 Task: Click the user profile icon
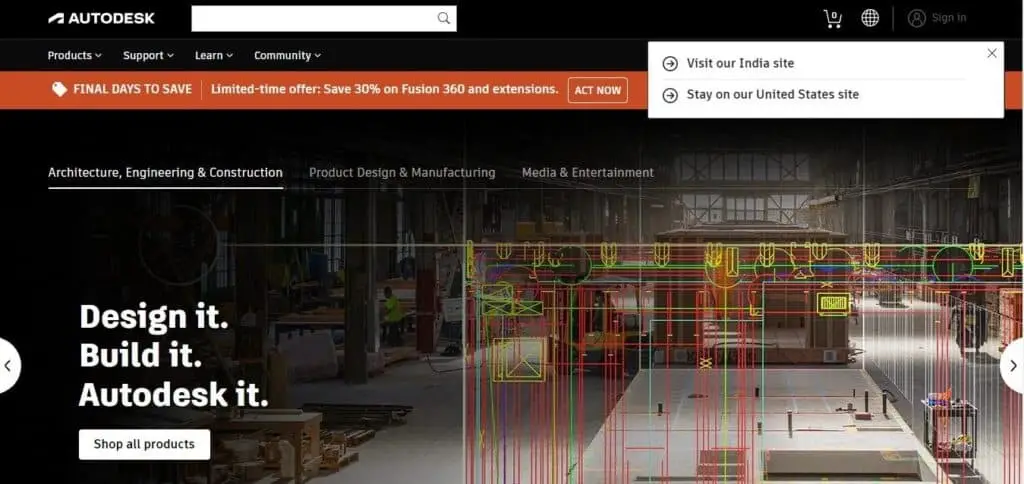coord(917,18)
